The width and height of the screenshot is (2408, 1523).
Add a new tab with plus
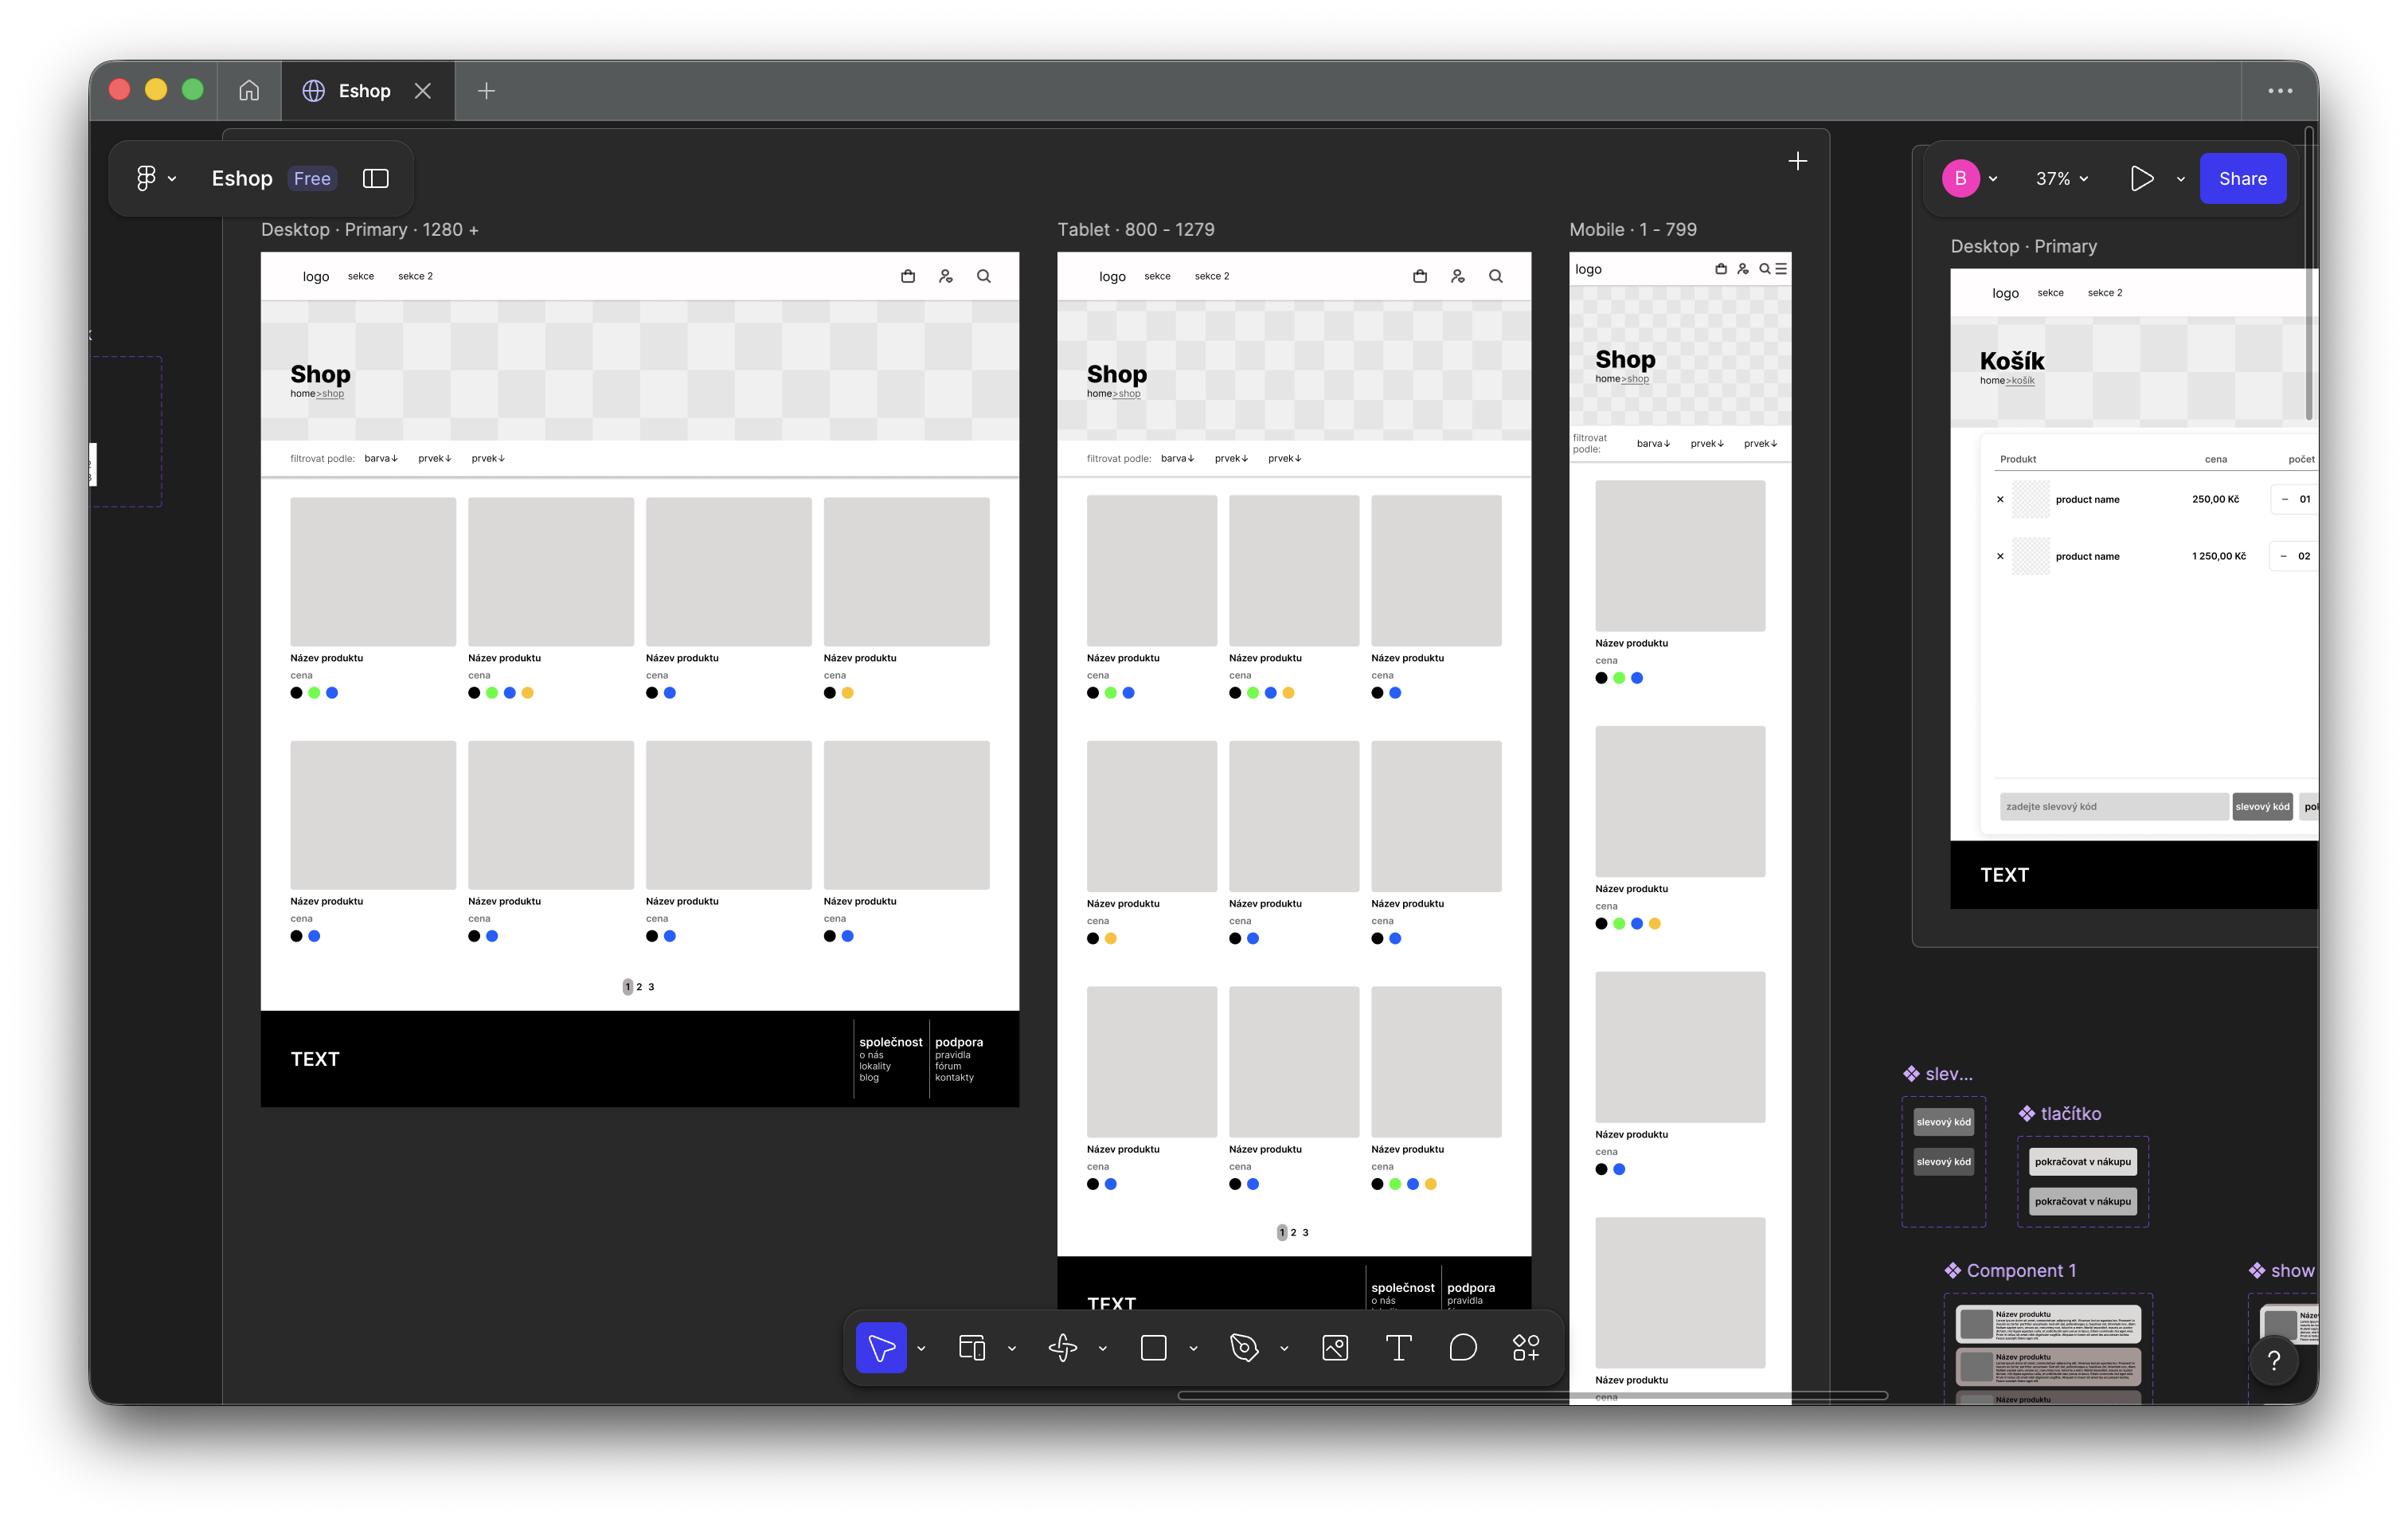(x=487, y=91)
